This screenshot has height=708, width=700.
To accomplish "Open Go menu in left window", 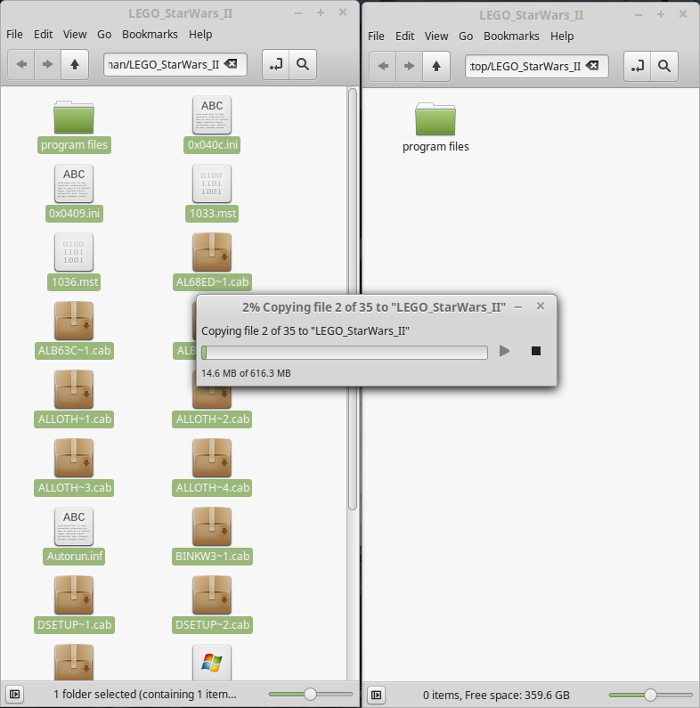I will [x=104, y=34].
